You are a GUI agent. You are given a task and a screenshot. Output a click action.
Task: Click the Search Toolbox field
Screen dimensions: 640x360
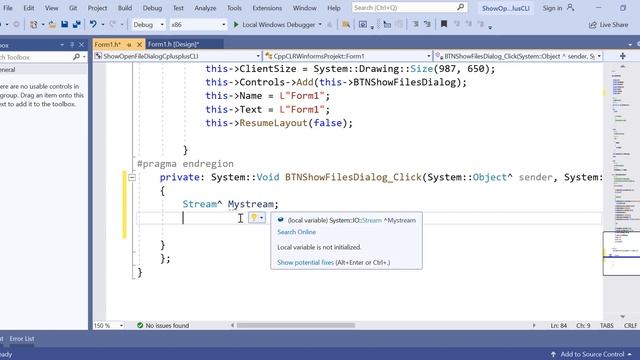[36, 57]
